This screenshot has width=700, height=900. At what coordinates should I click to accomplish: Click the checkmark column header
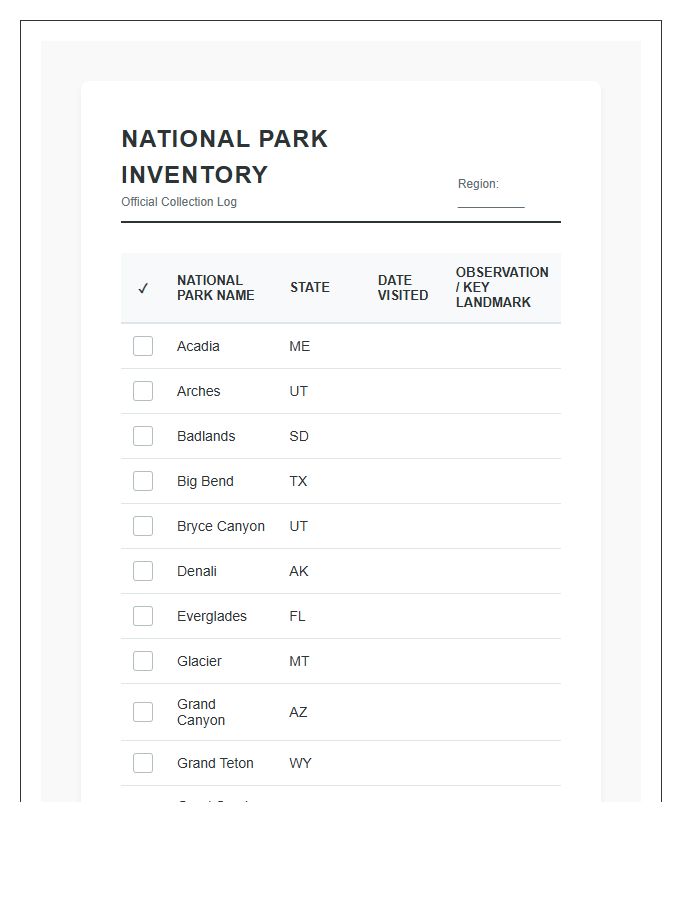(143, 288)
